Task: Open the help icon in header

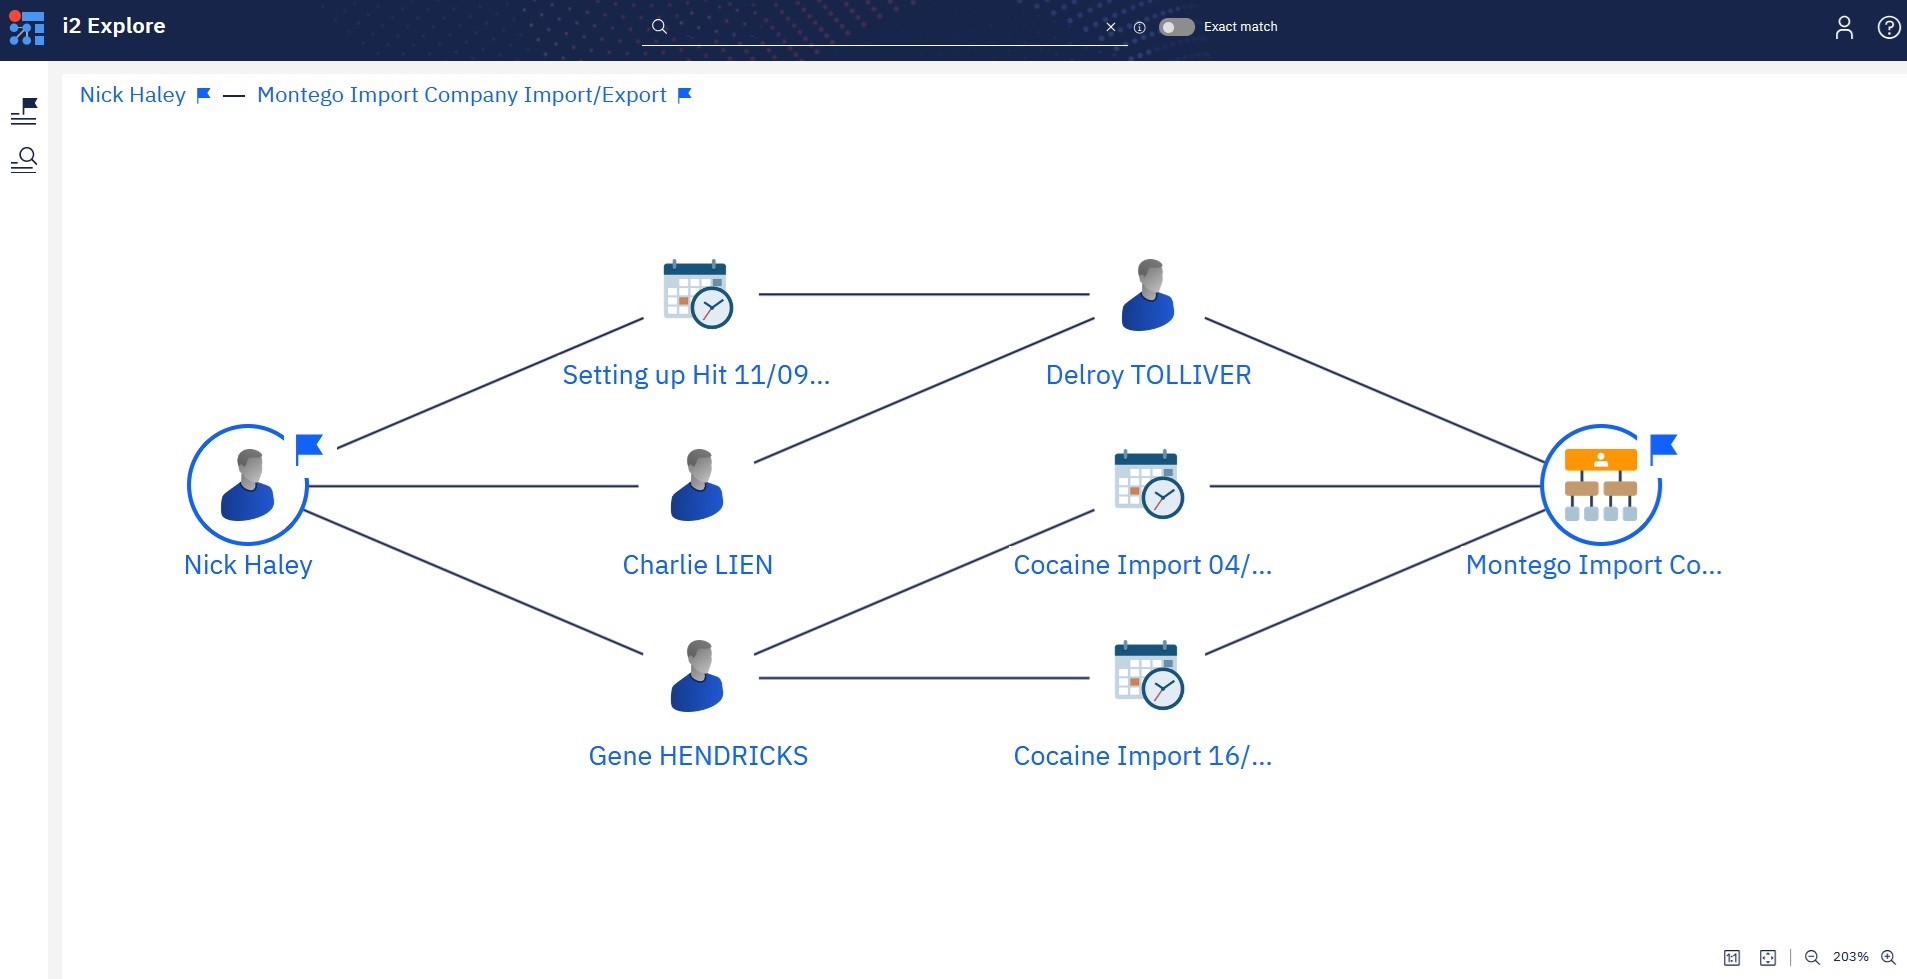Action: [1888, 28]
